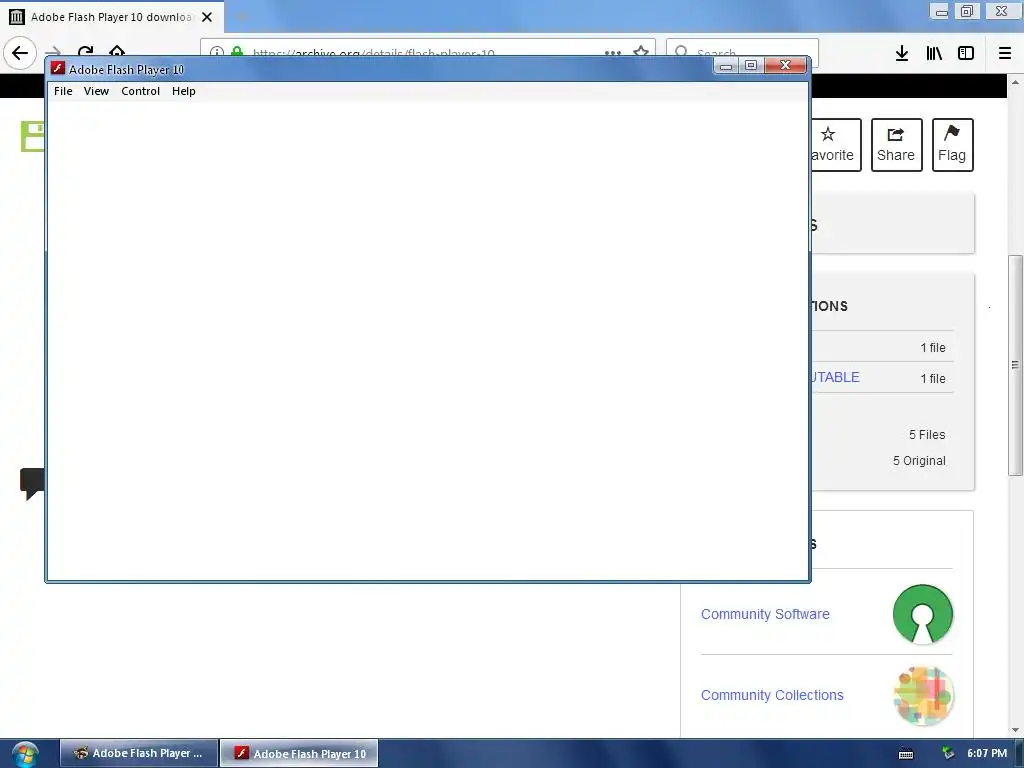Open the Help menu in Flash Player
This screenshot has width=1024, height=768.
coord(184,91)
